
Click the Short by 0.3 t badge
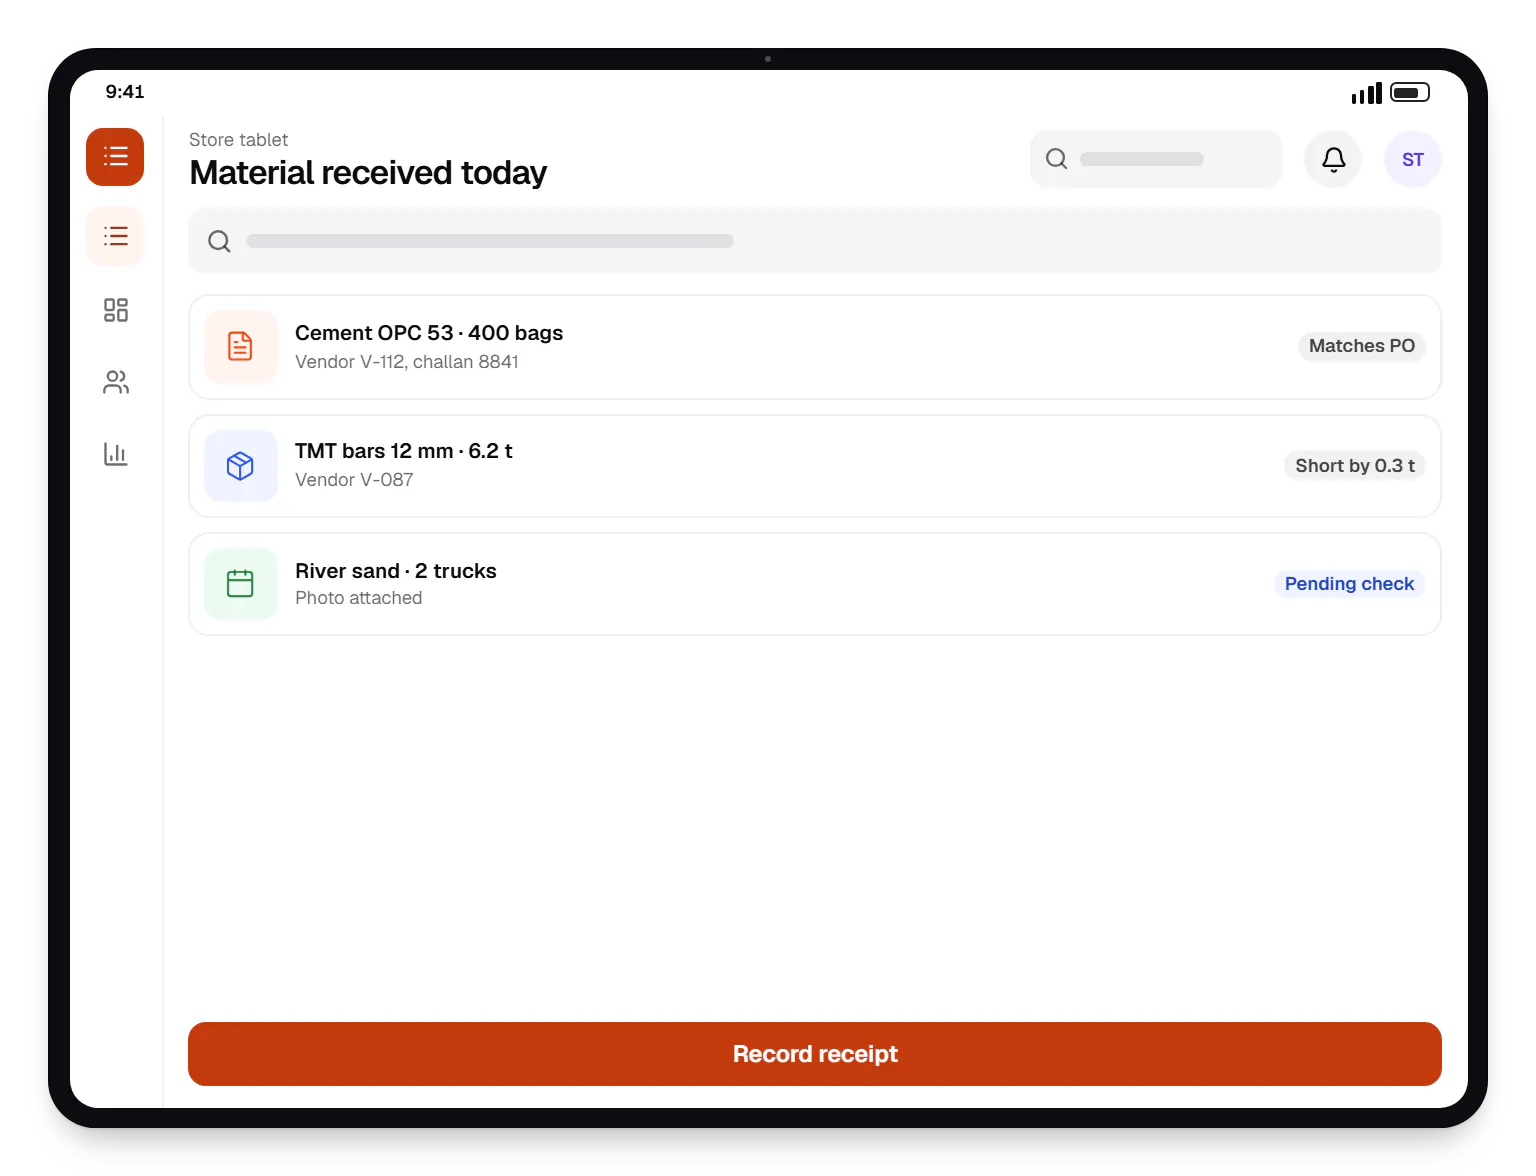click(1355, 466)
